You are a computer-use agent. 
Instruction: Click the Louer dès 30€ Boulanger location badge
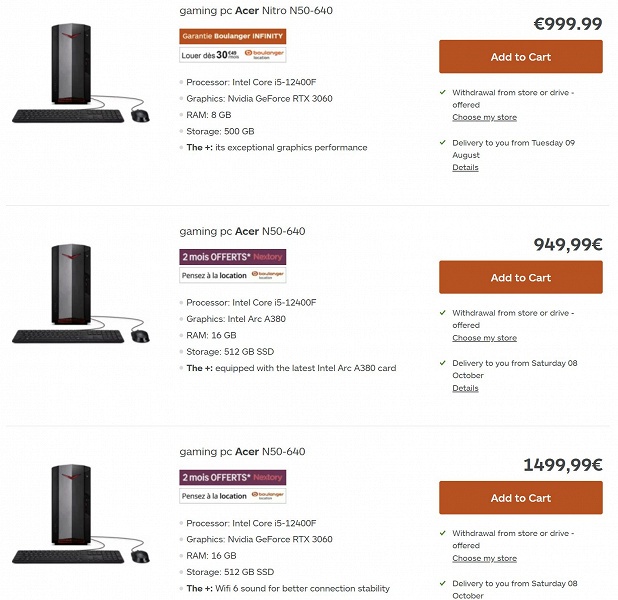click(232, 56)
